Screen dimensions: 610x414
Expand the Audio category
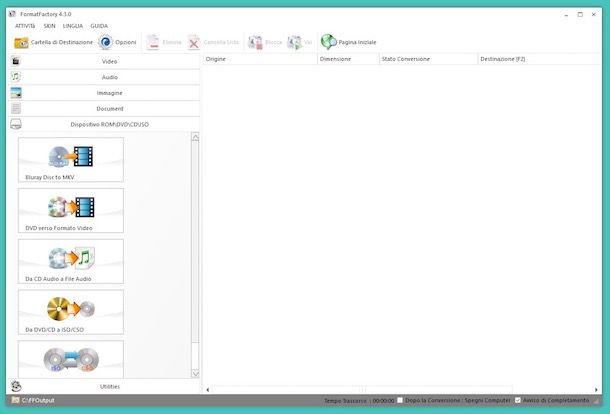pos(104,77)
